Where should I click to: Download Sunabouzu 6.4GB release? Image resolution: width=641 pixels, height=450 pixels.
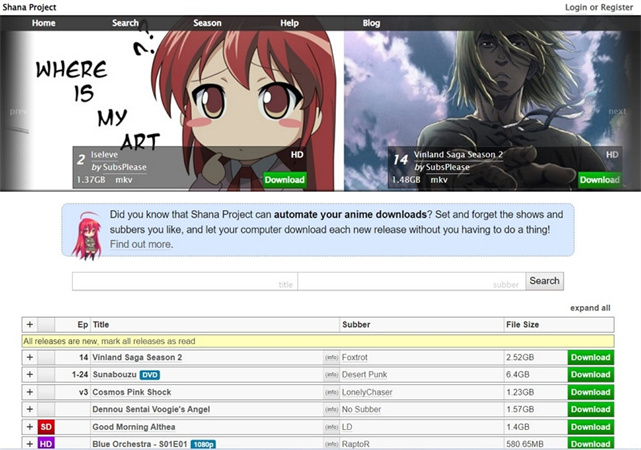591,374
